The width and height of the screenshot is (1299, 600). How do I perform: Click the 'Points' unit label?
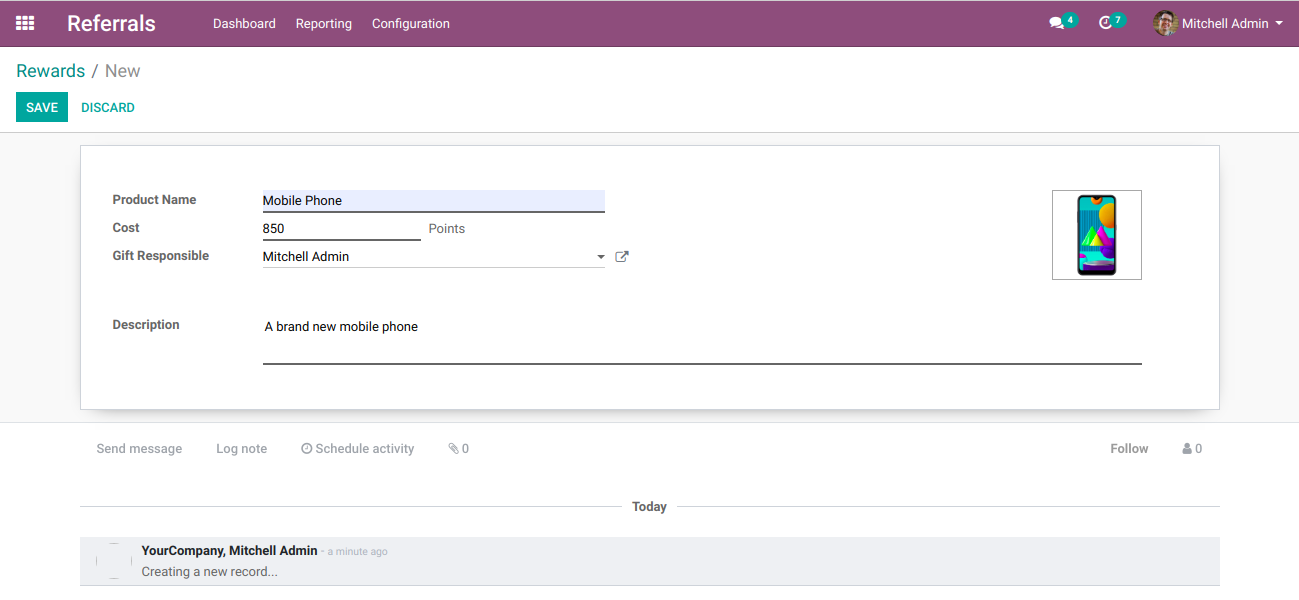tap(447, 229)
